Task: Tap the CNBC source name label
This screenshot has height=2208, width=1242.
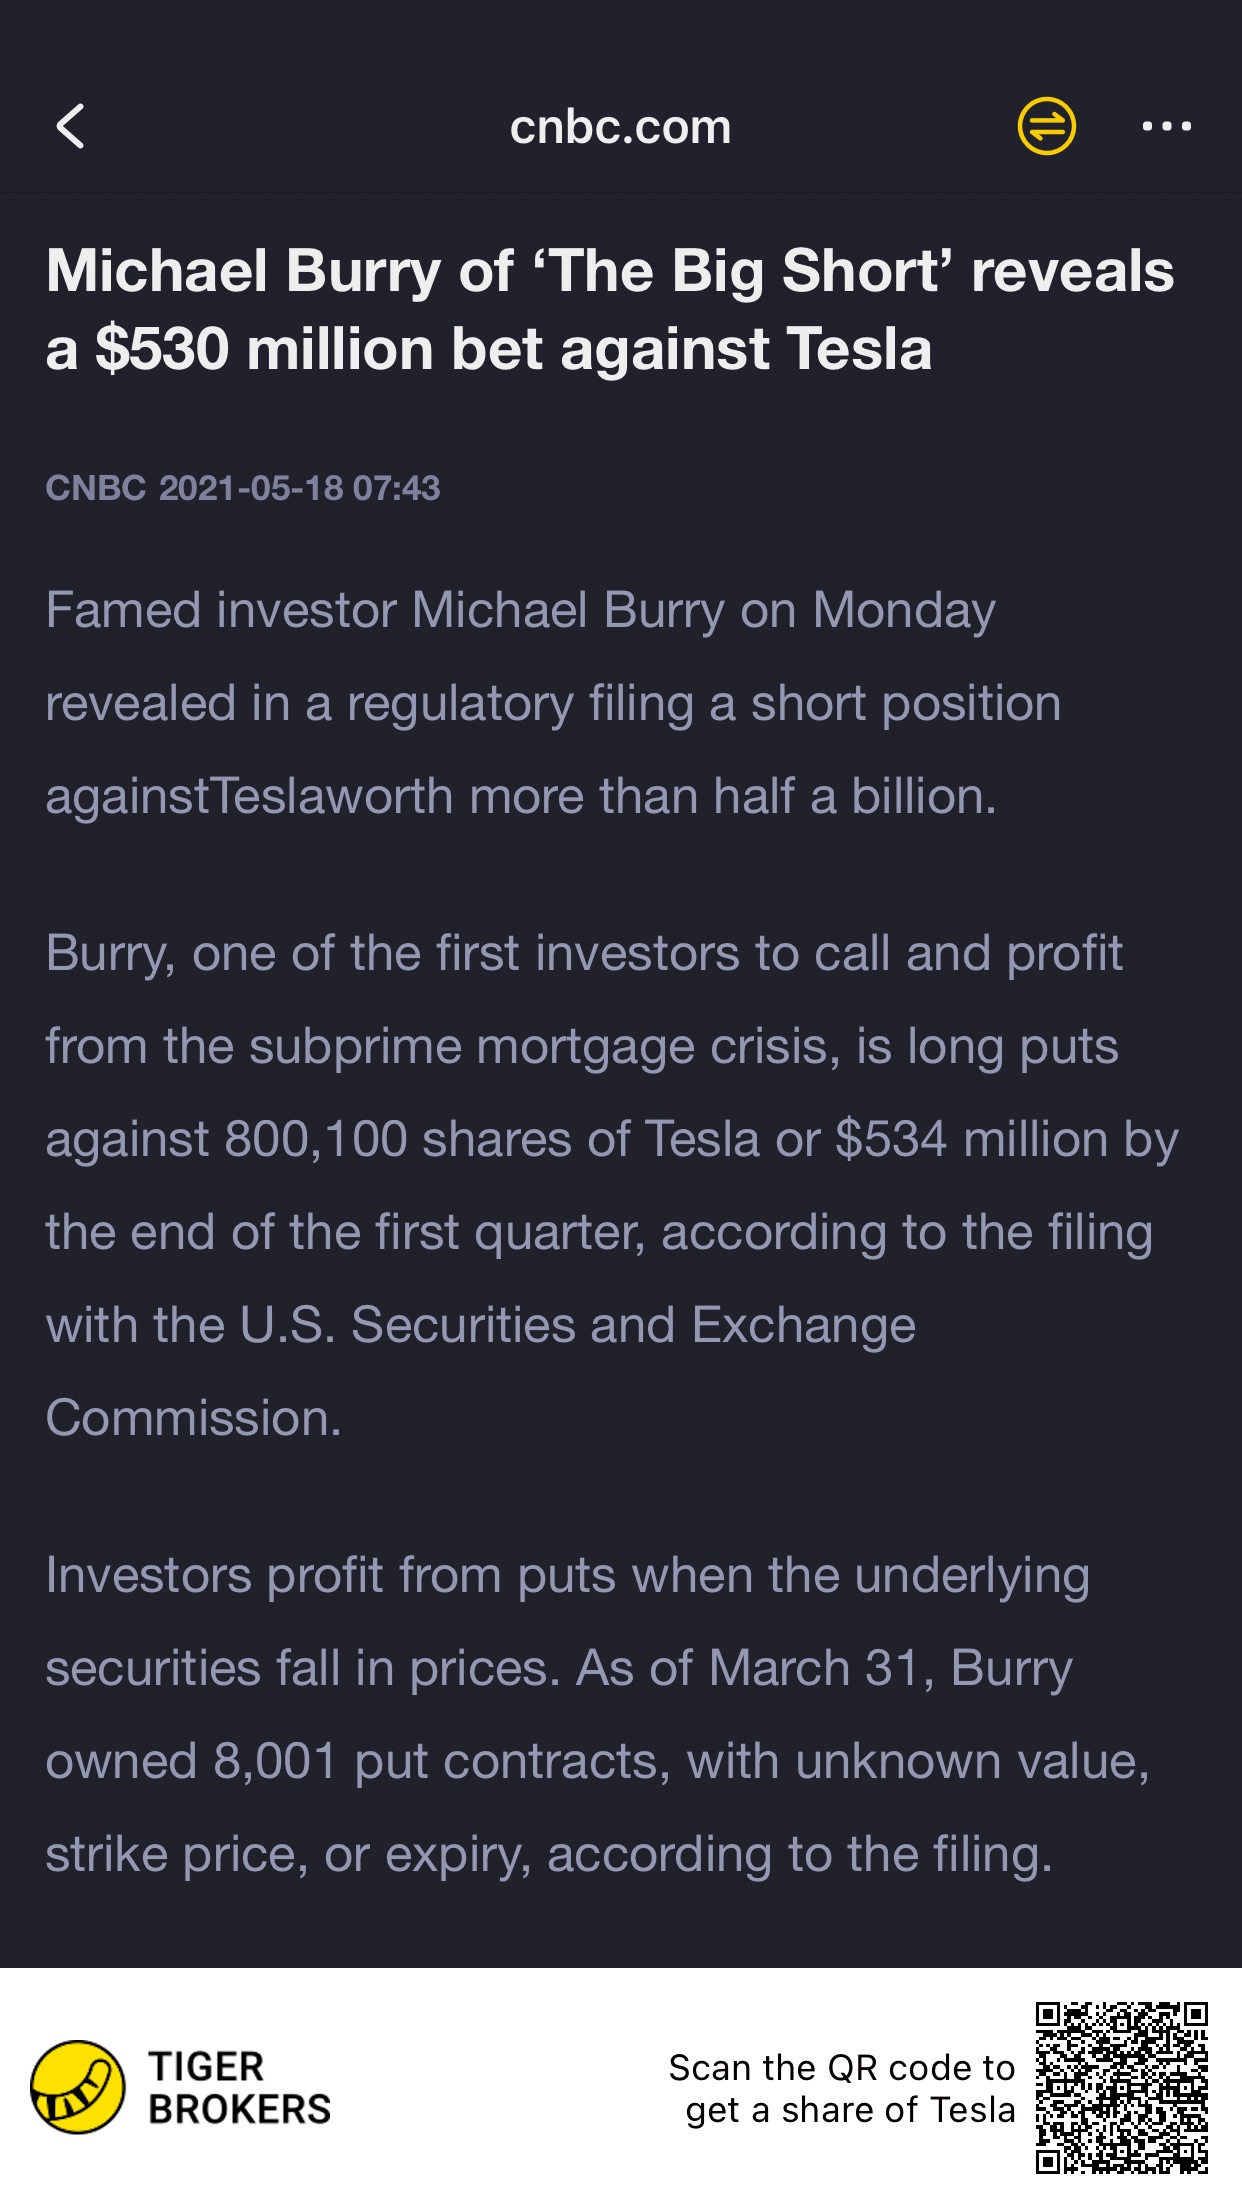Action: pos(96,488)
